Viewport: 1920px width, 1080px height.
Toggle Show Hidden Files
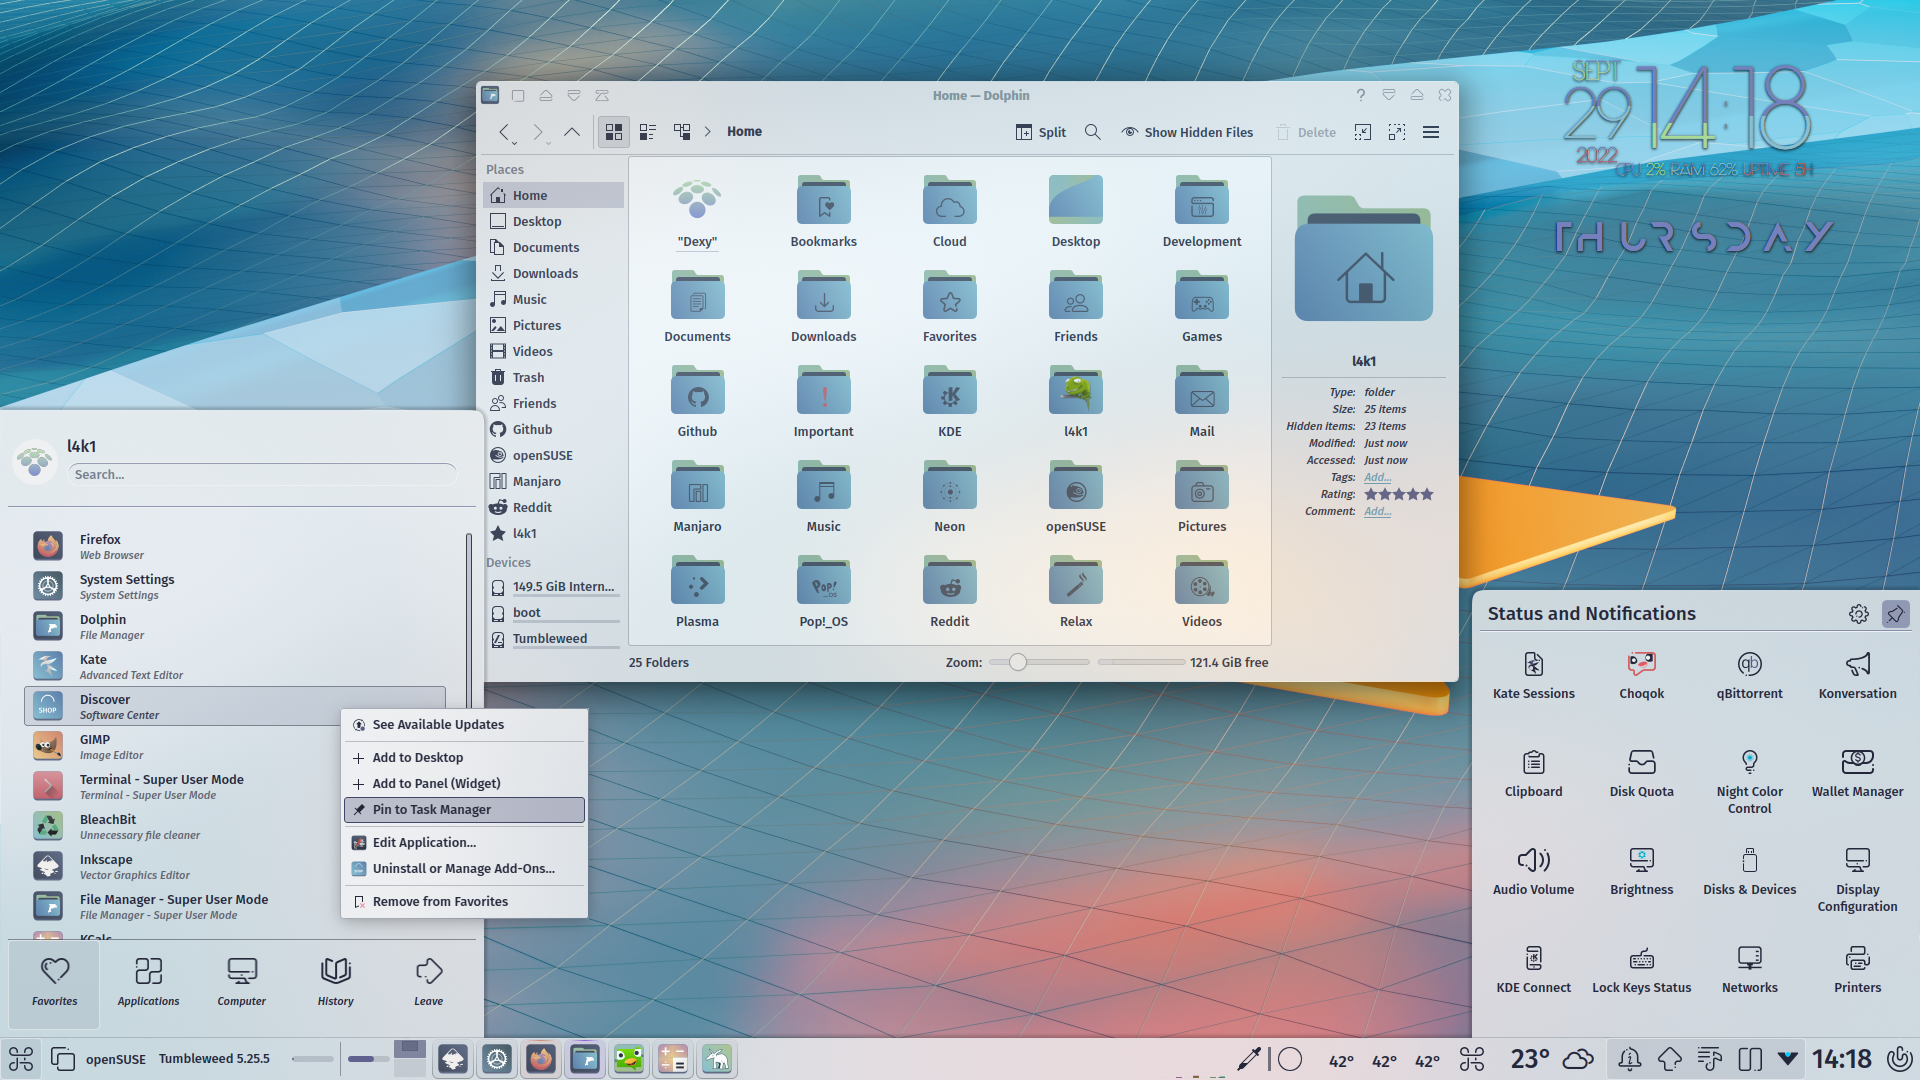[x=1187, y=132]
